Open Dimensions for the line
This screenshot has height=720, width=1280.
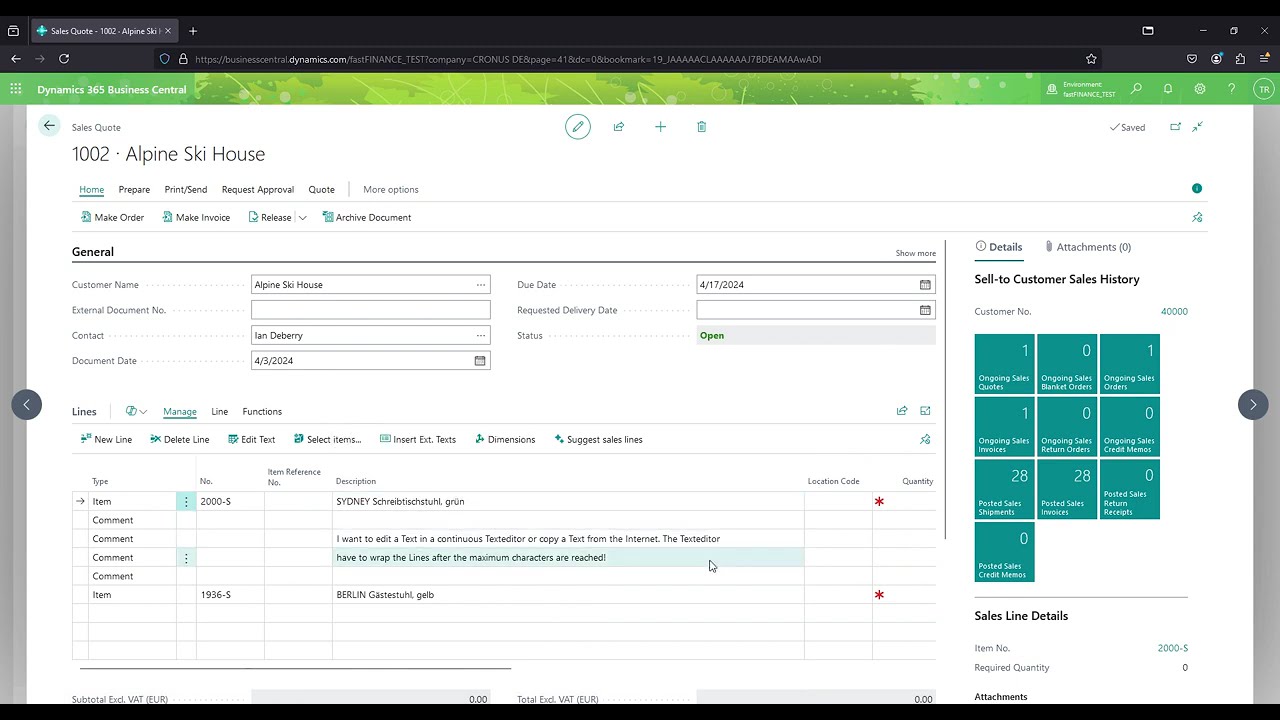[x=505, y=439]
